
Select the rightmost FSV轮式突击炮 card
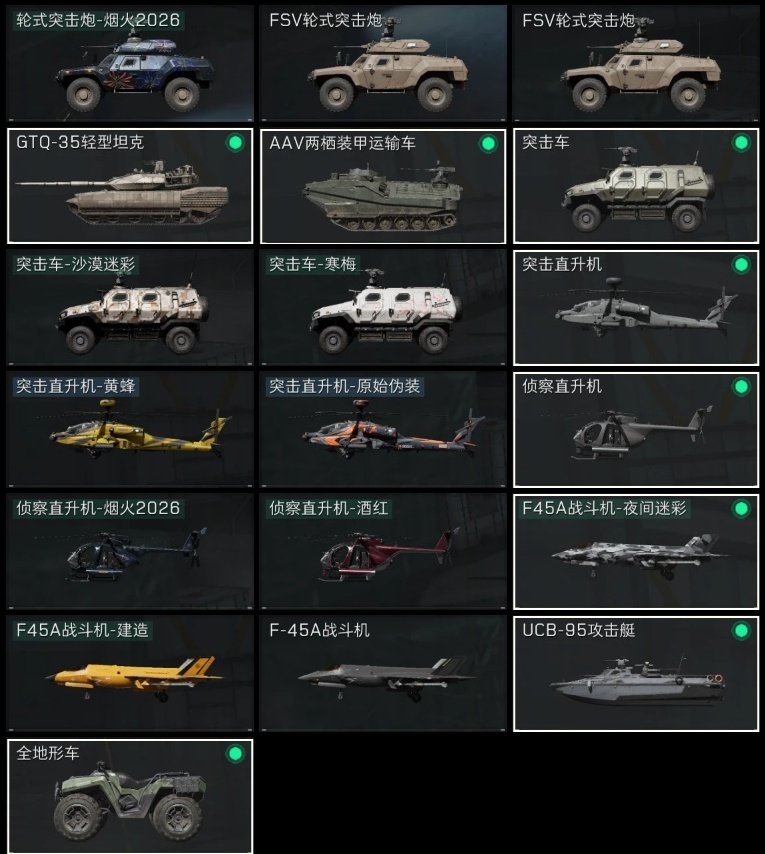click(x=636, y=64)
